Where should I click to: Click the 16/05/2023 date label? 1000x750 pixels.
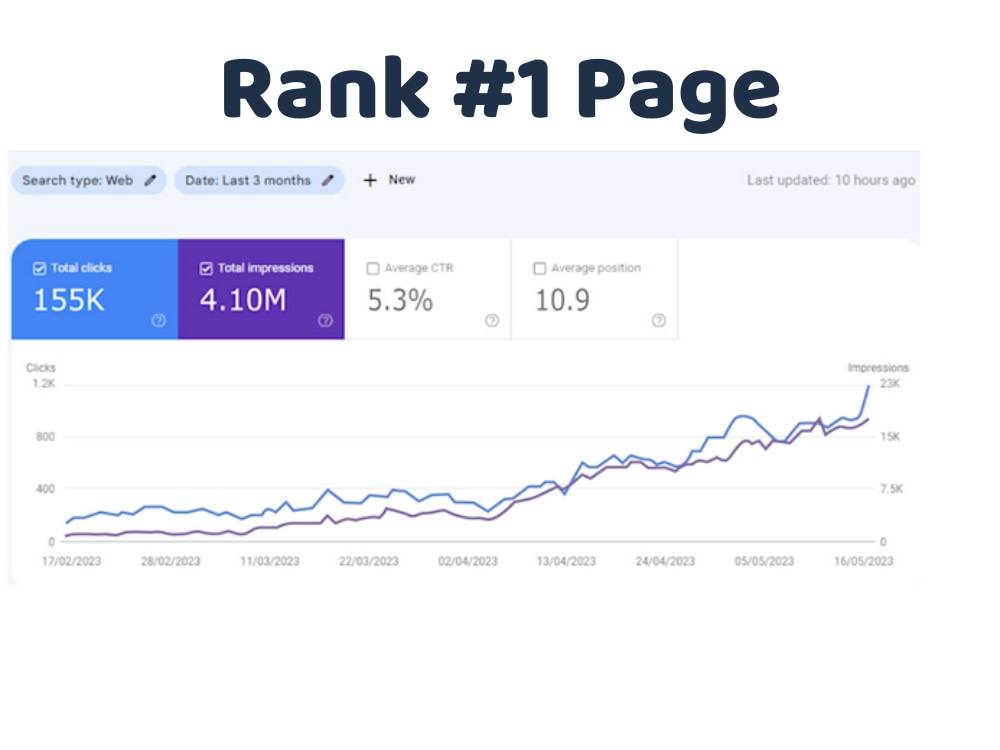864,561
